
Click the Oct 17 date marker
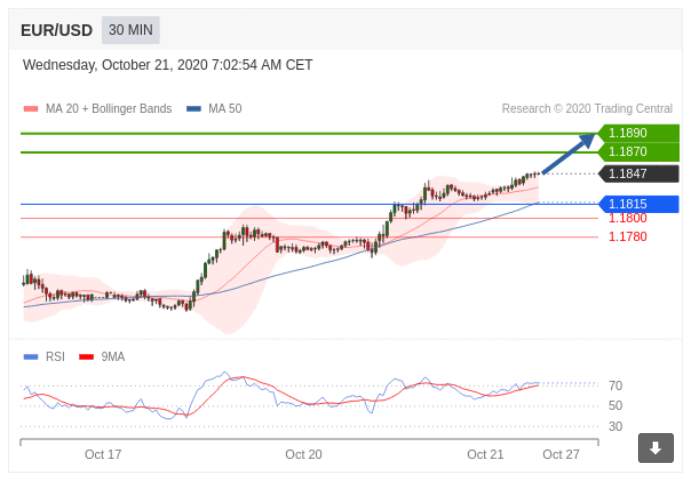click(103, 454)
